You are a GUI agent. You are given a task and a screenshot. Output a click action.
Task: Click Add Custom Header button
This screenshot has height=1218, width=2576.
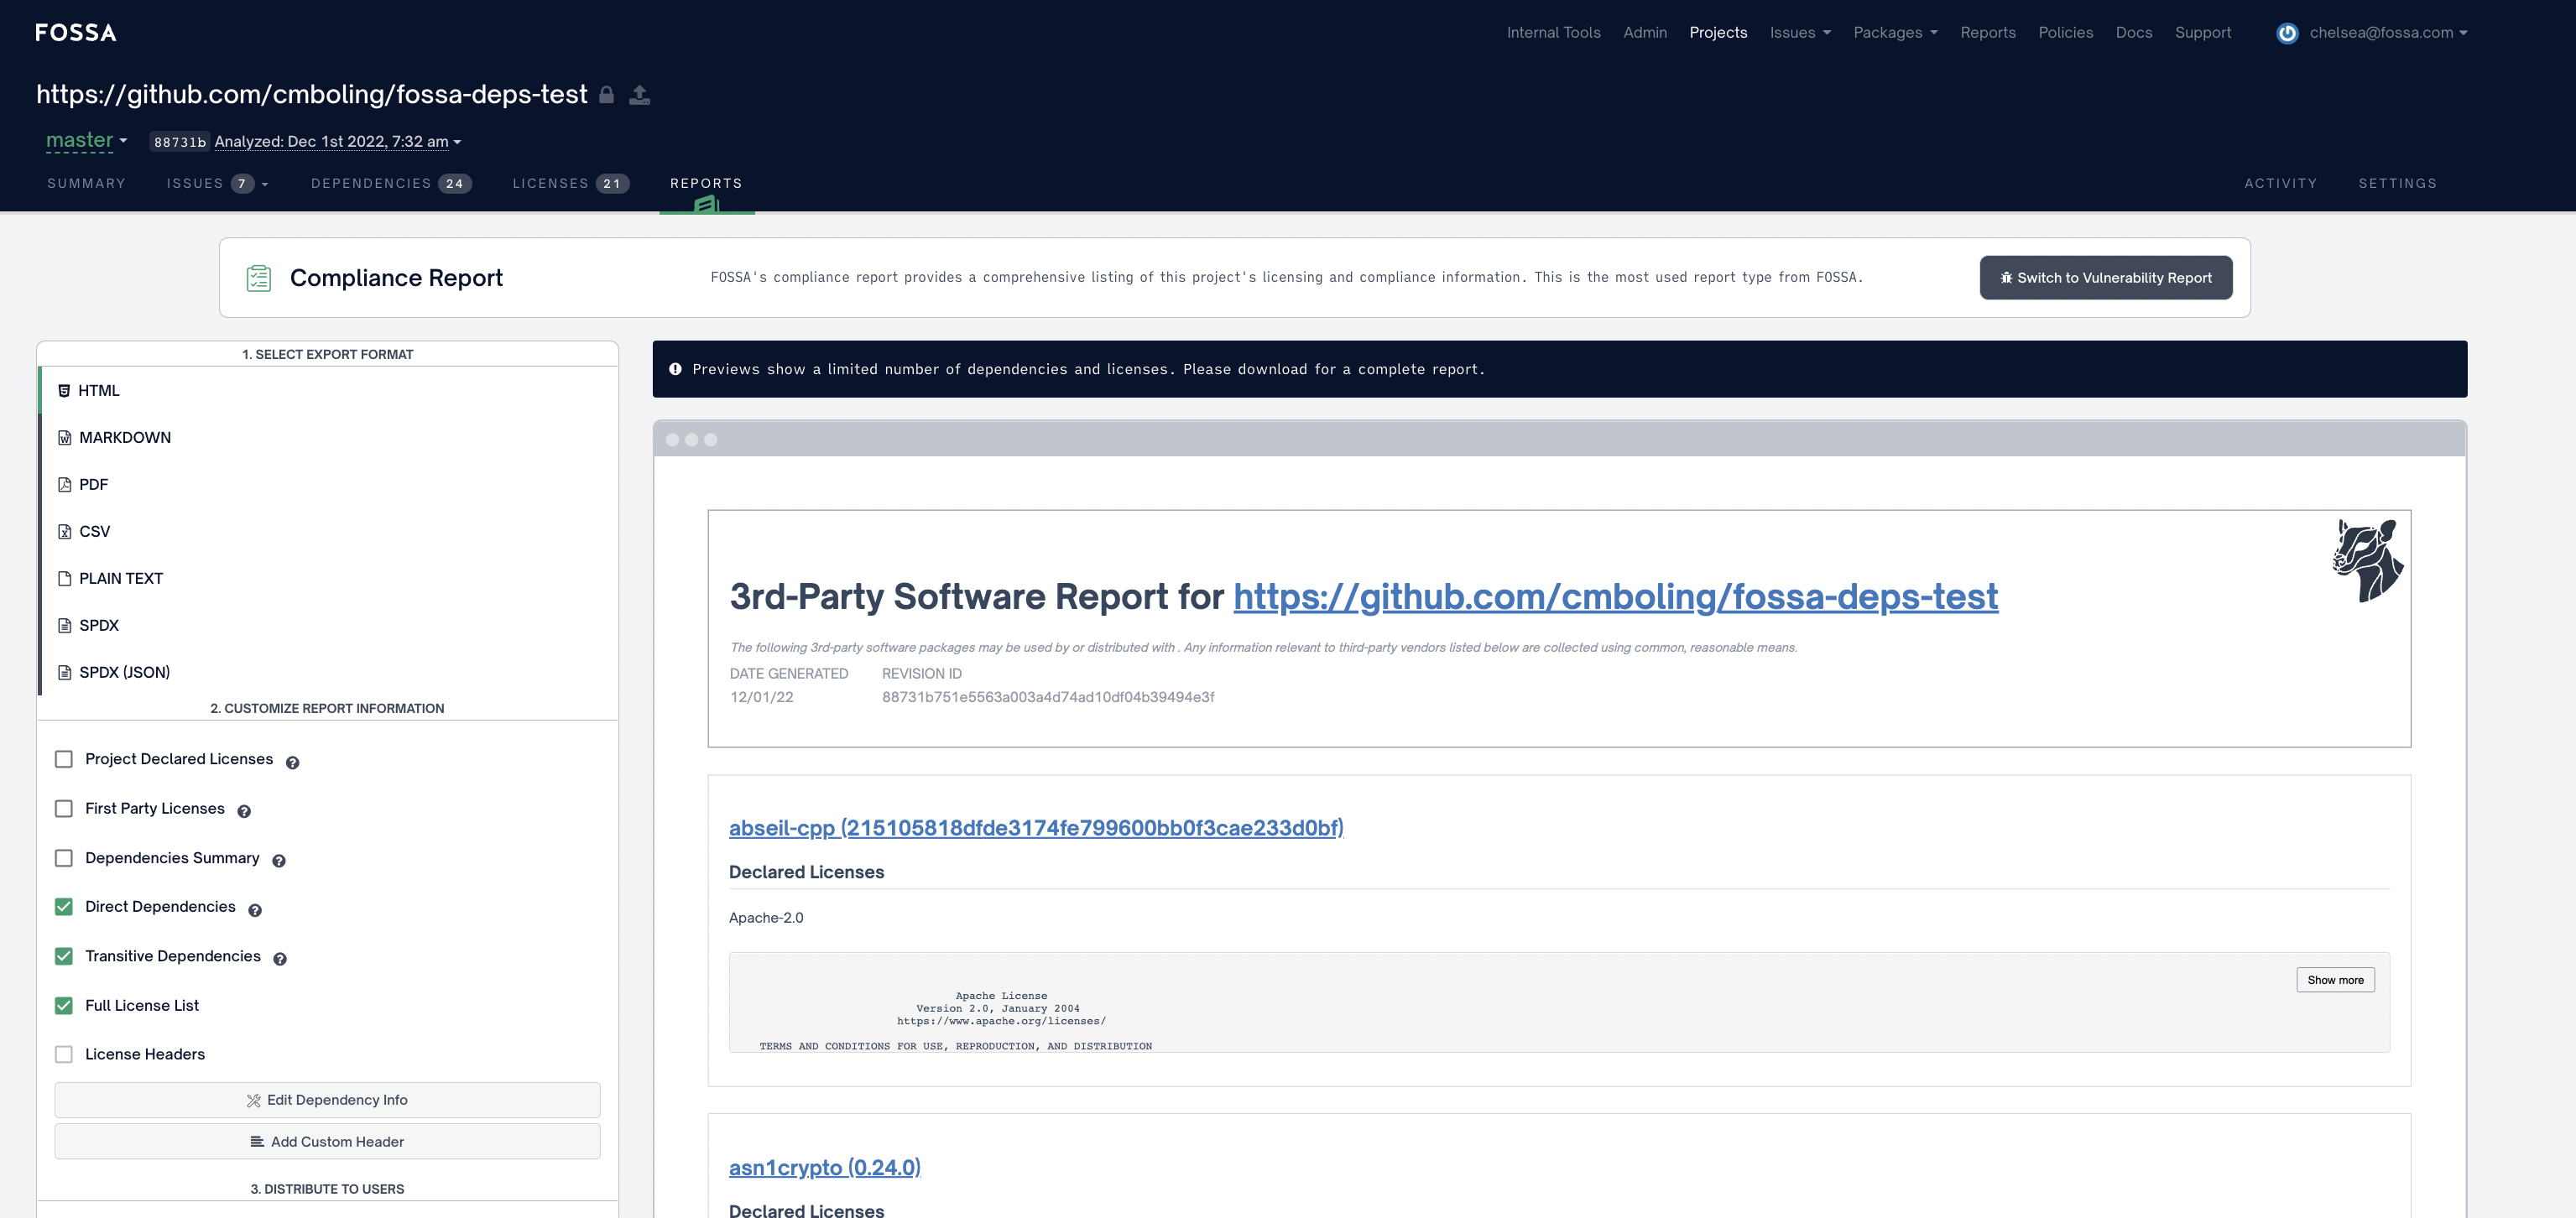[x=328, y=1142]
